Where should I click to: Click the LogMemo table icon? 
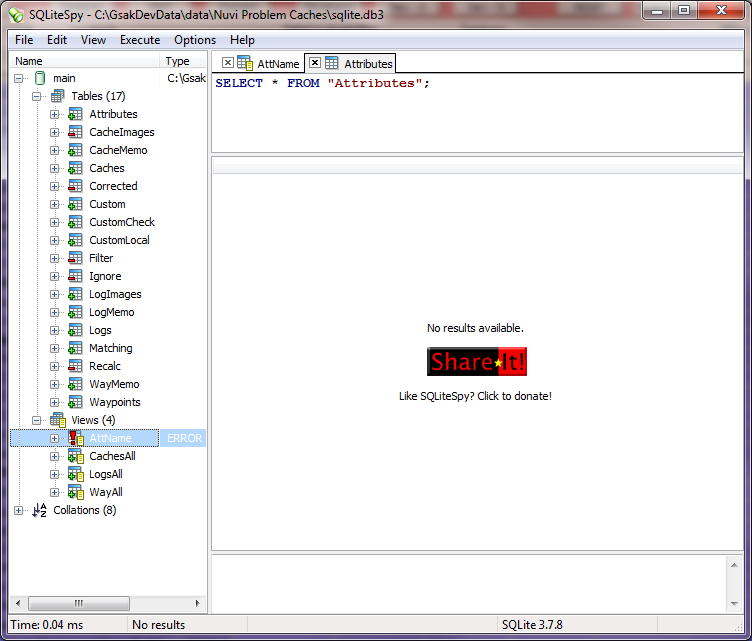coord(75,312)
